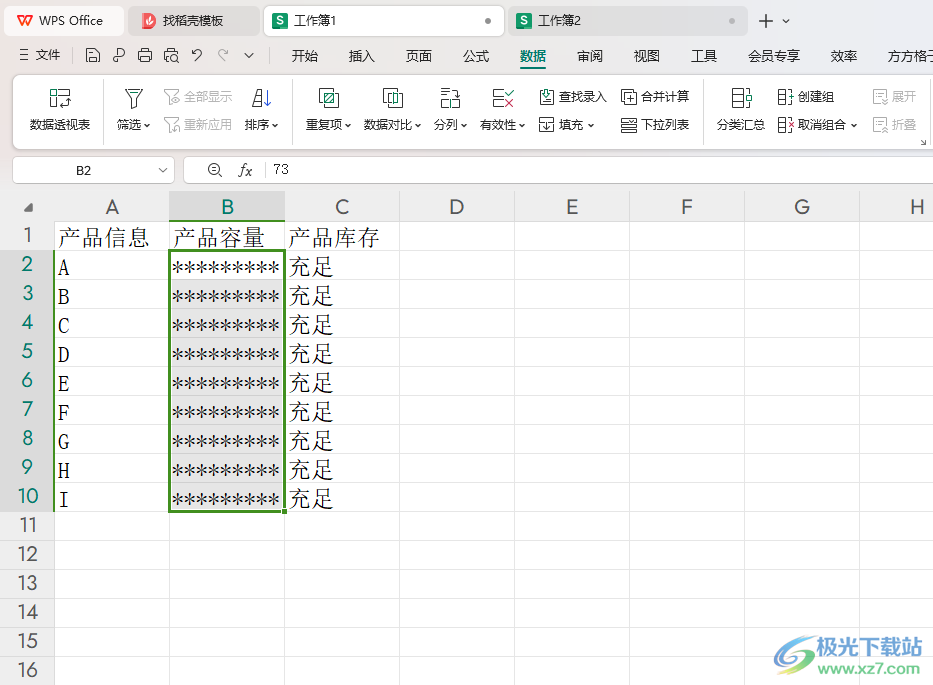Screen dimensions: 933x685
Task: Click Data Compare (数据对比) icon
Action: click(392, 98)
